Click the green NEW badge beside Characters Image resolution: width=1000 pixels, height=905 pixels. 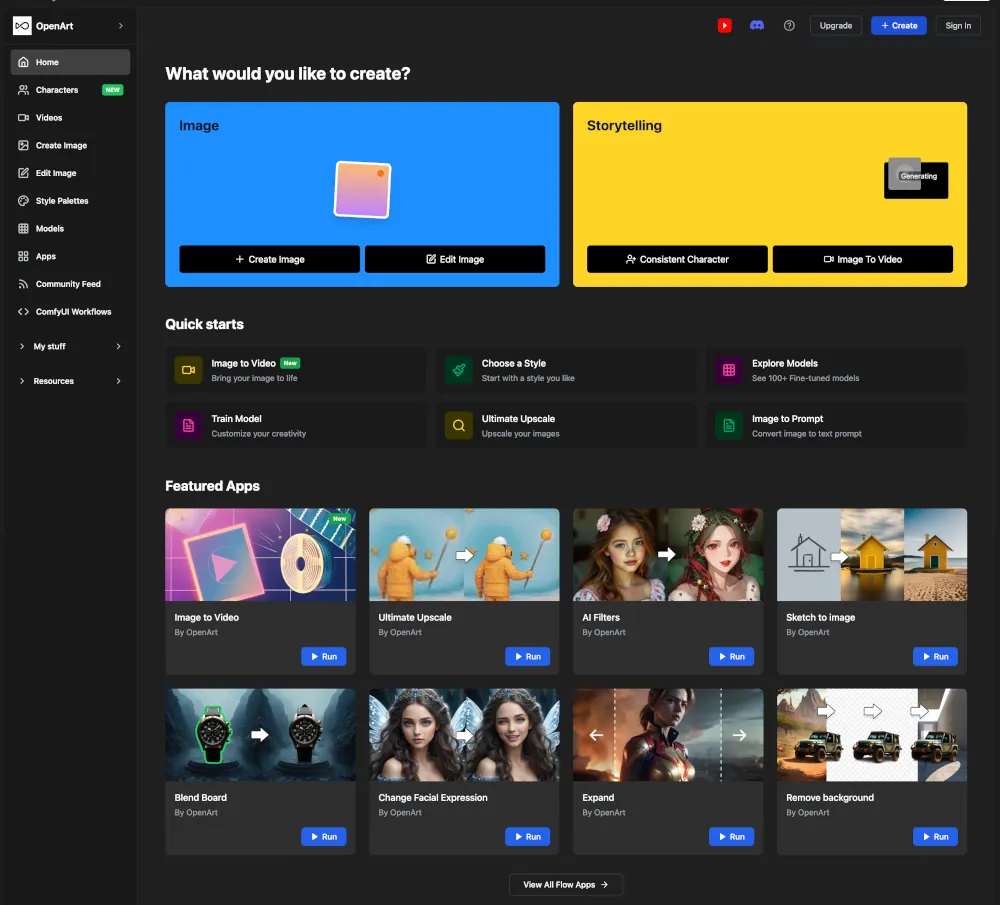pyautogui.click(x=113, y=90)
